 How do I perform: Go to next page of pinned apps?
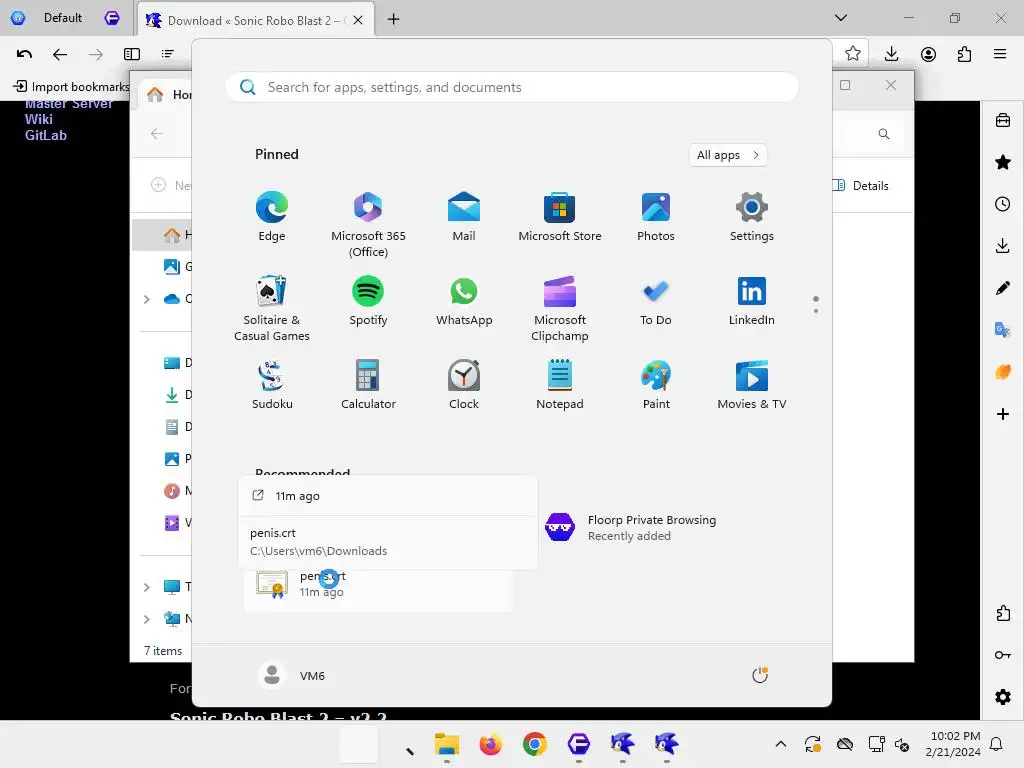click(x=816, y=311)
